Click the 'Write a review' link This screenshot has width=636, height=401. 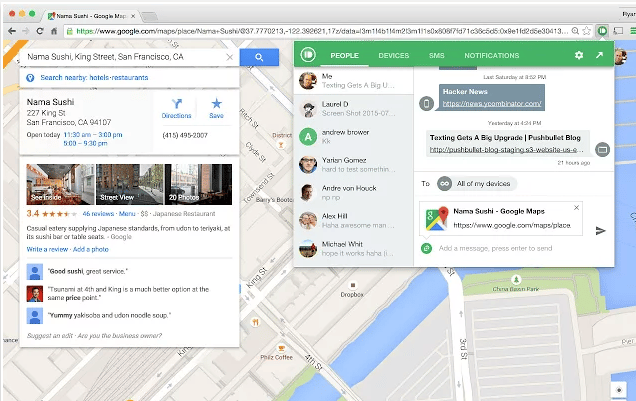(49, 247)
